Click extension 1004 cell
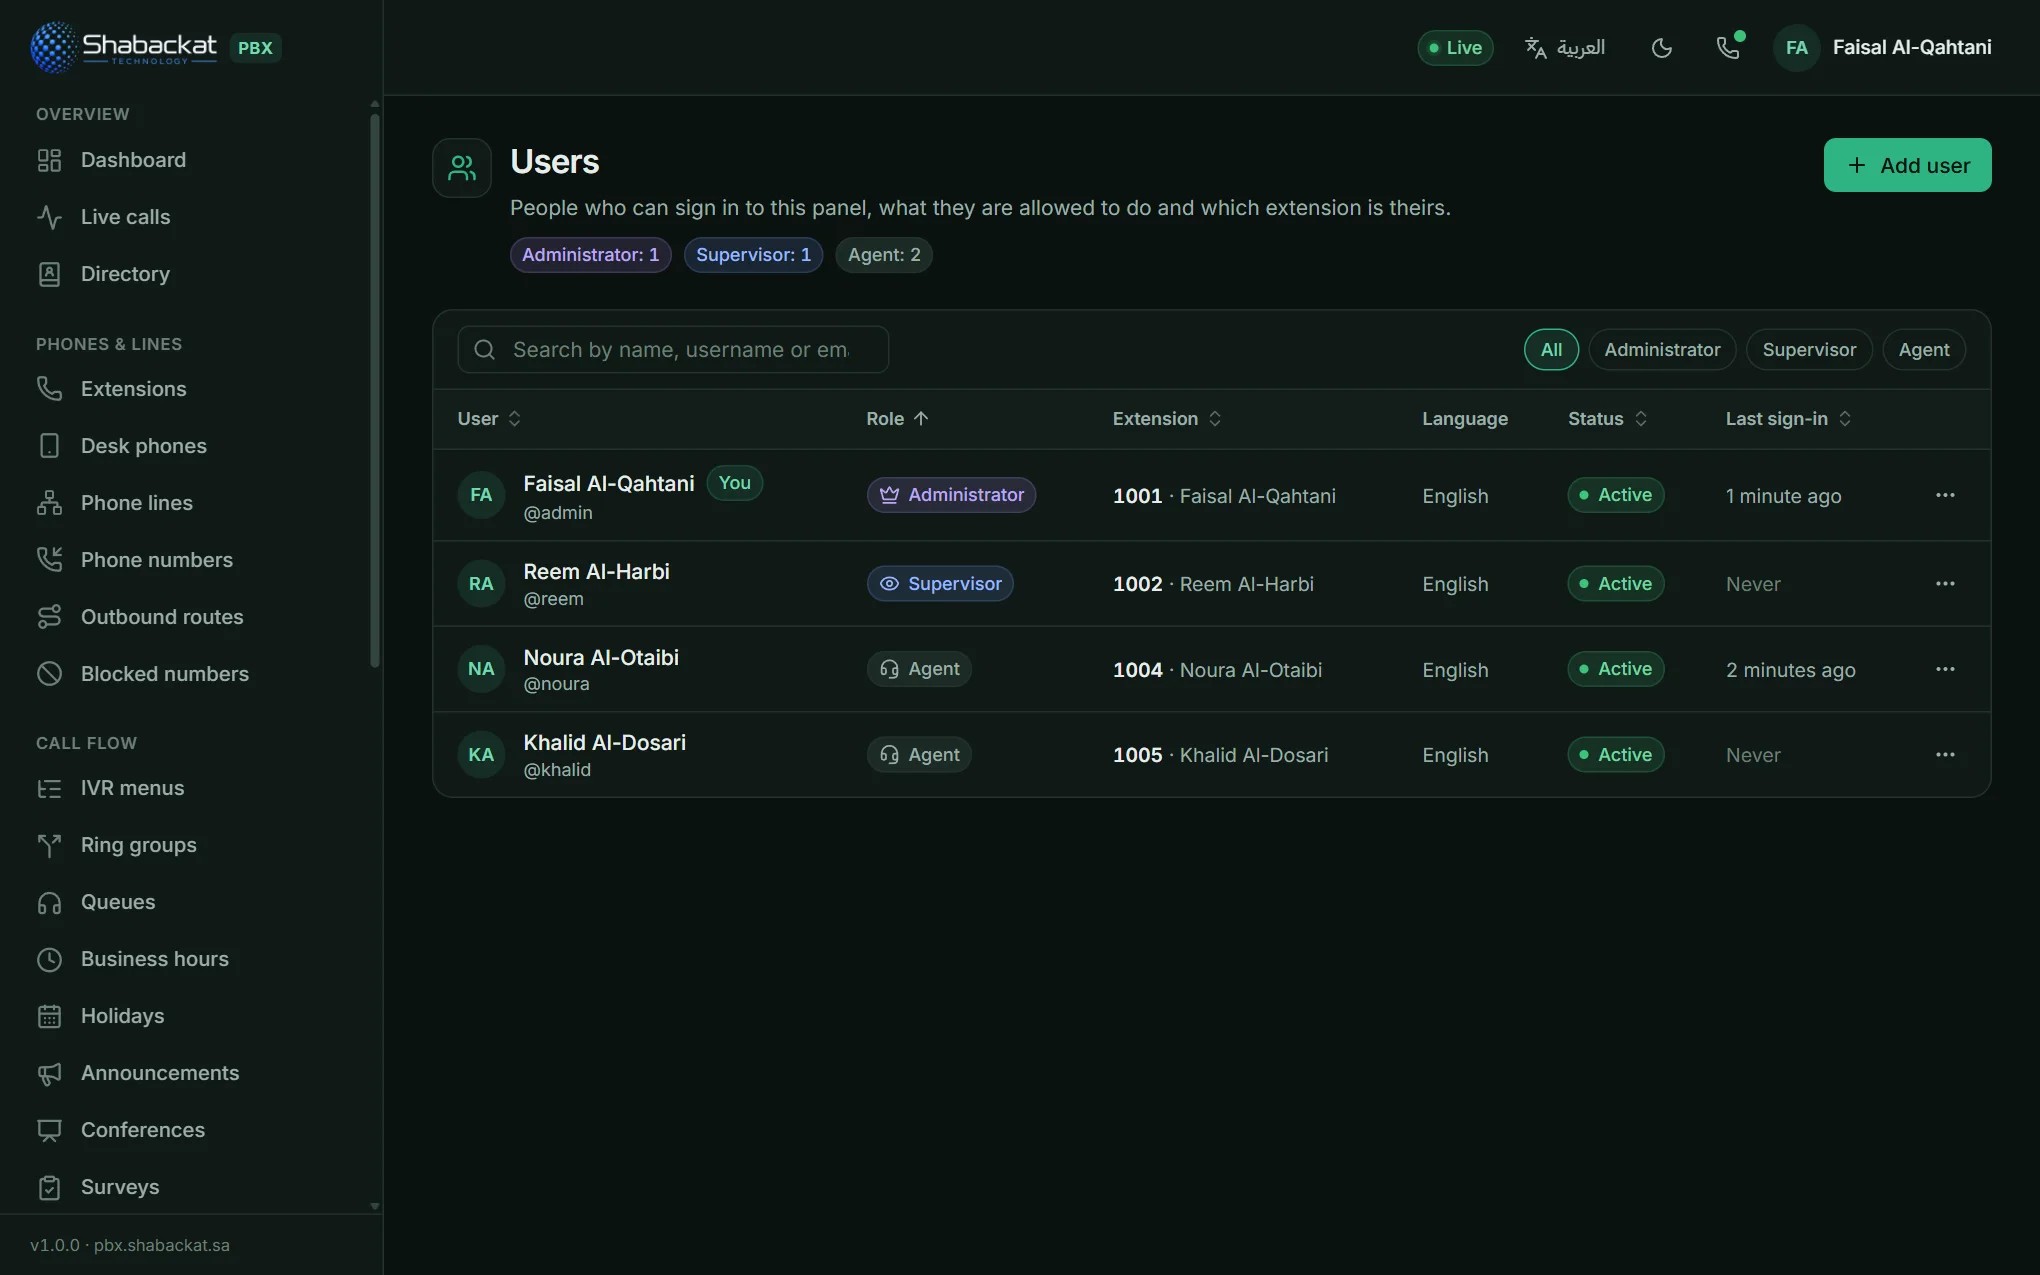The height and width of the screenshot is (1275, 2040). coord(1217,670)
